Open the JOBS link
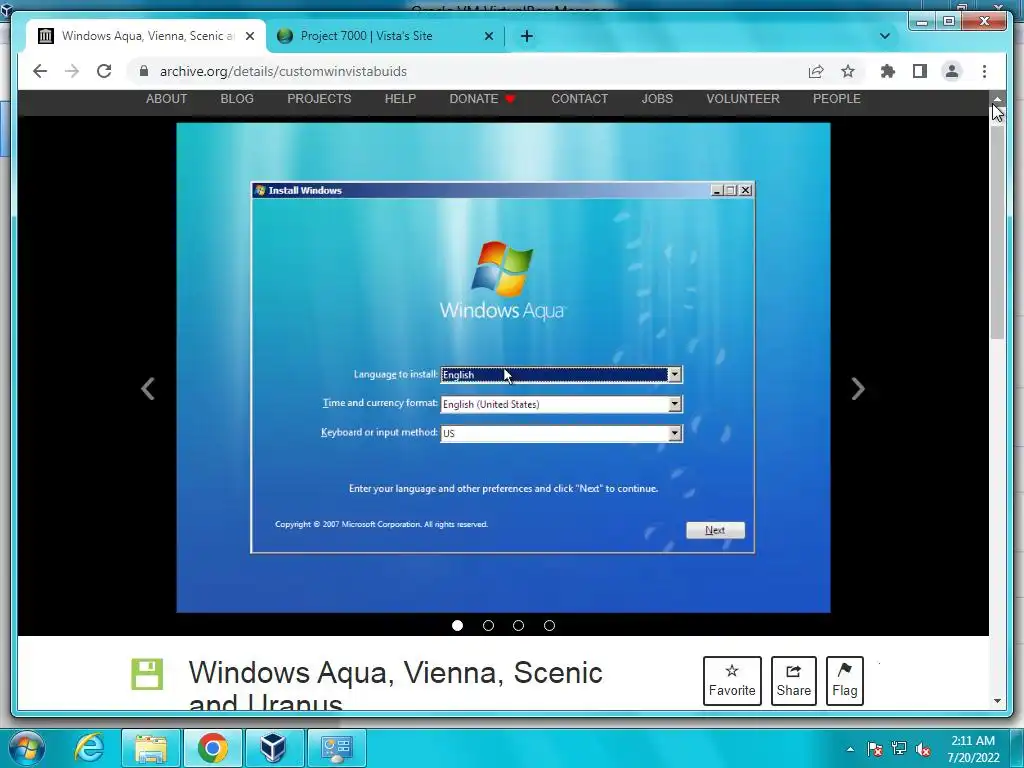 (657, 99)
